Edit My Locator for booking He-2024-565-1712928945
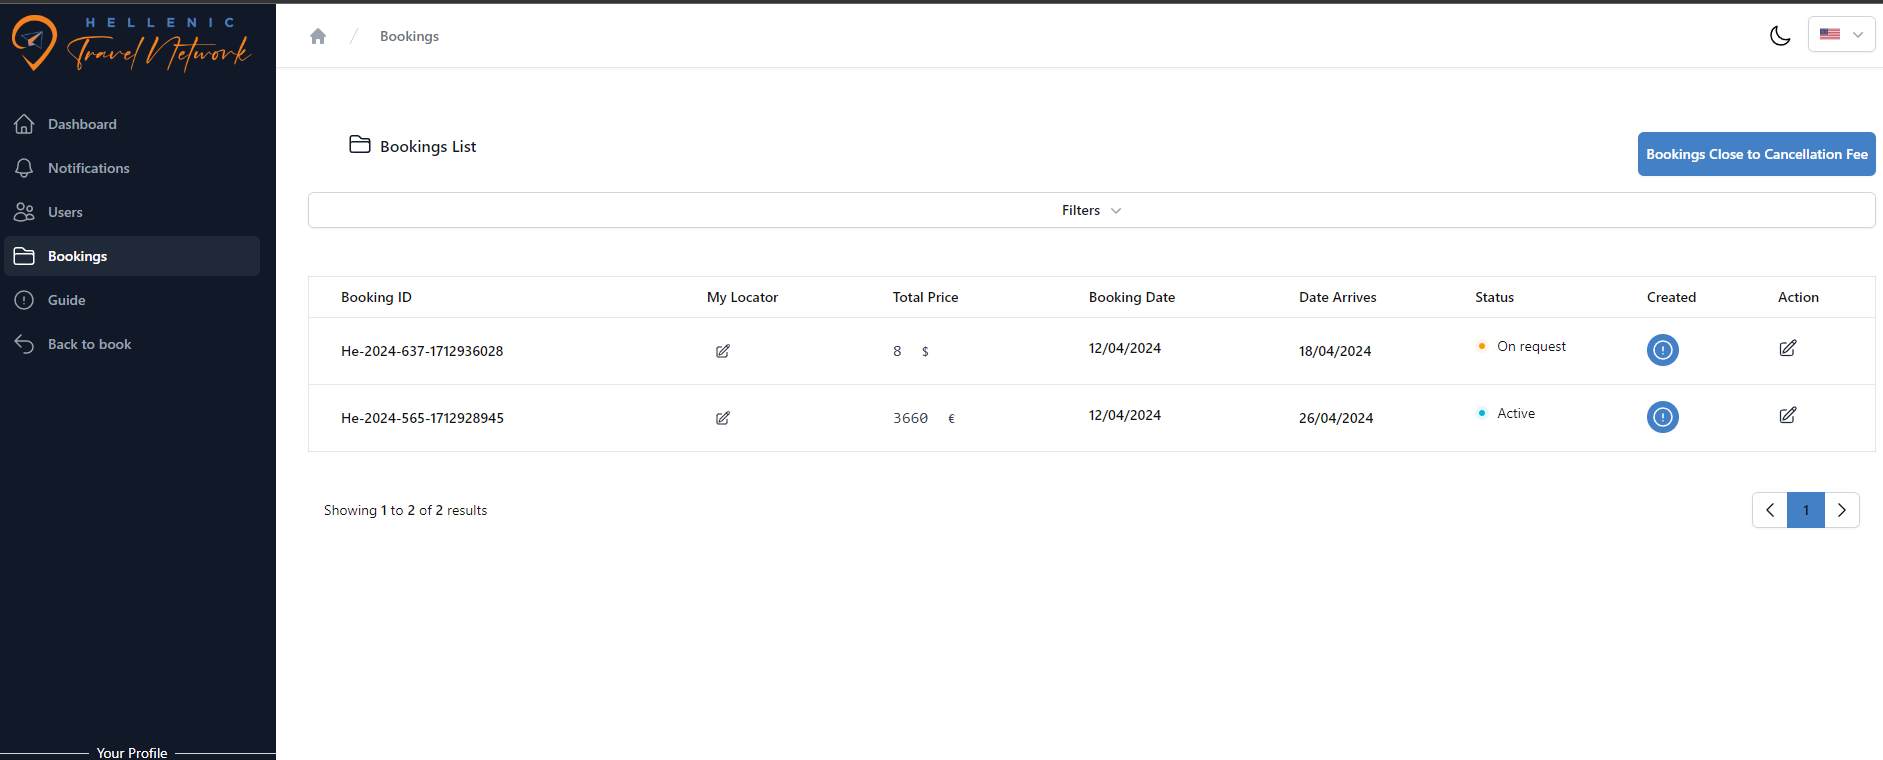Image resolution: width=1883 pixels, height=760 pixels. click(723, 418)
